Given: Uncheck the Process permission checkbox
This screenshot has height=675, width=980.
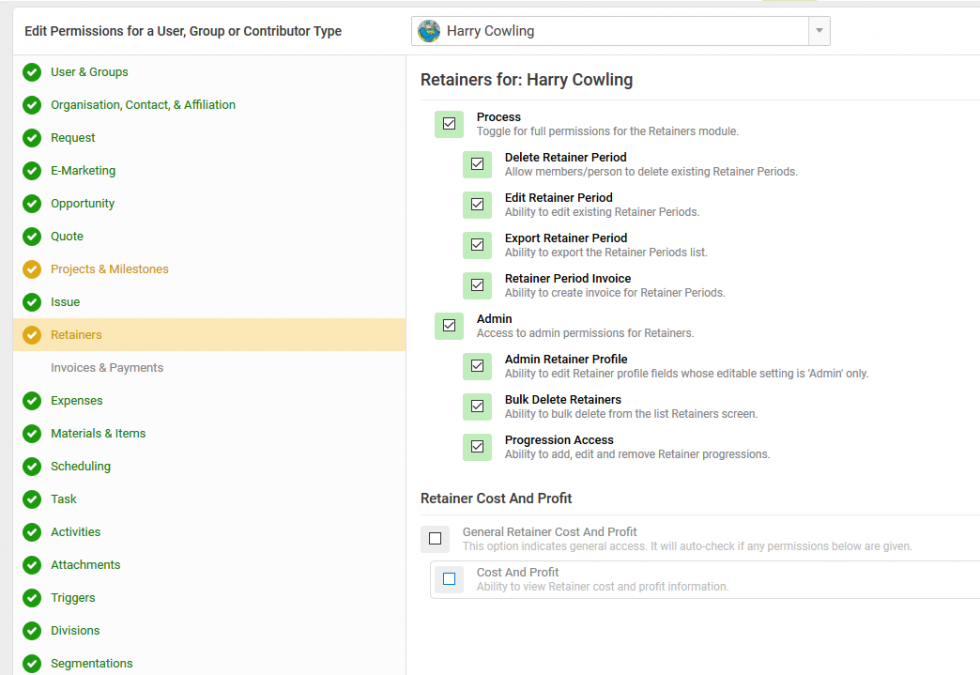Looking at the screenshot, I should tap(449, 124).
